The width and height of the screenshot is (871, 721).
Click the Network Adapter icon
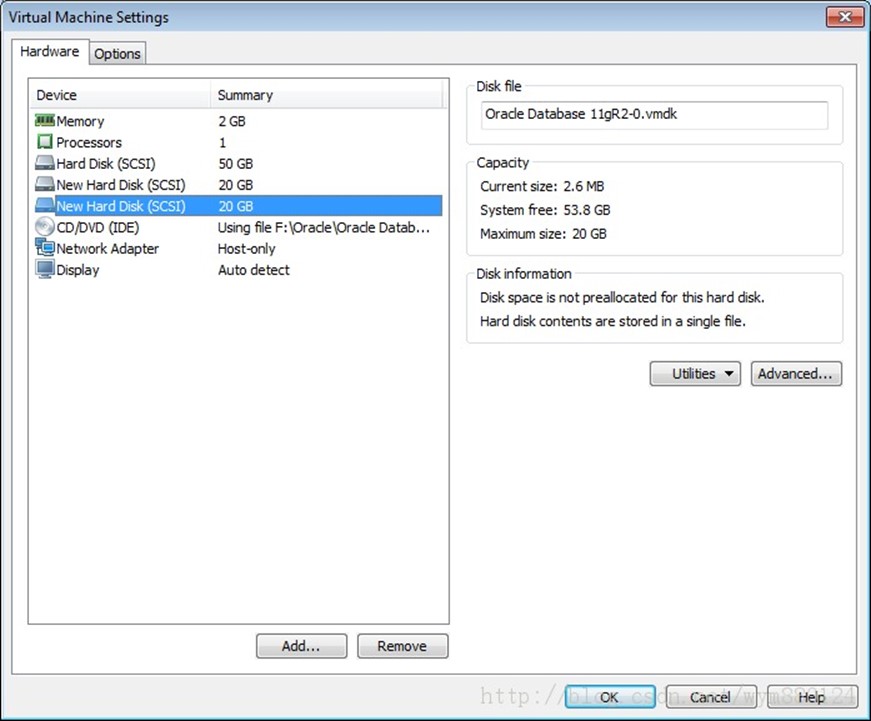pos(44,248)
